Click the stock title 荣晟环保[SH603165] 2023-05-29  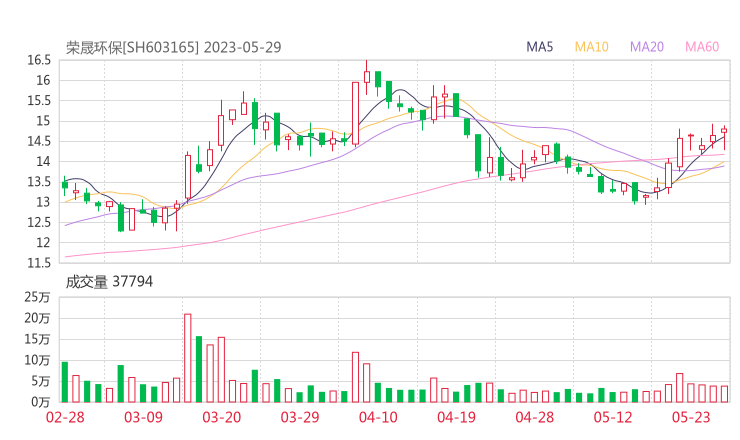(173, 47)
